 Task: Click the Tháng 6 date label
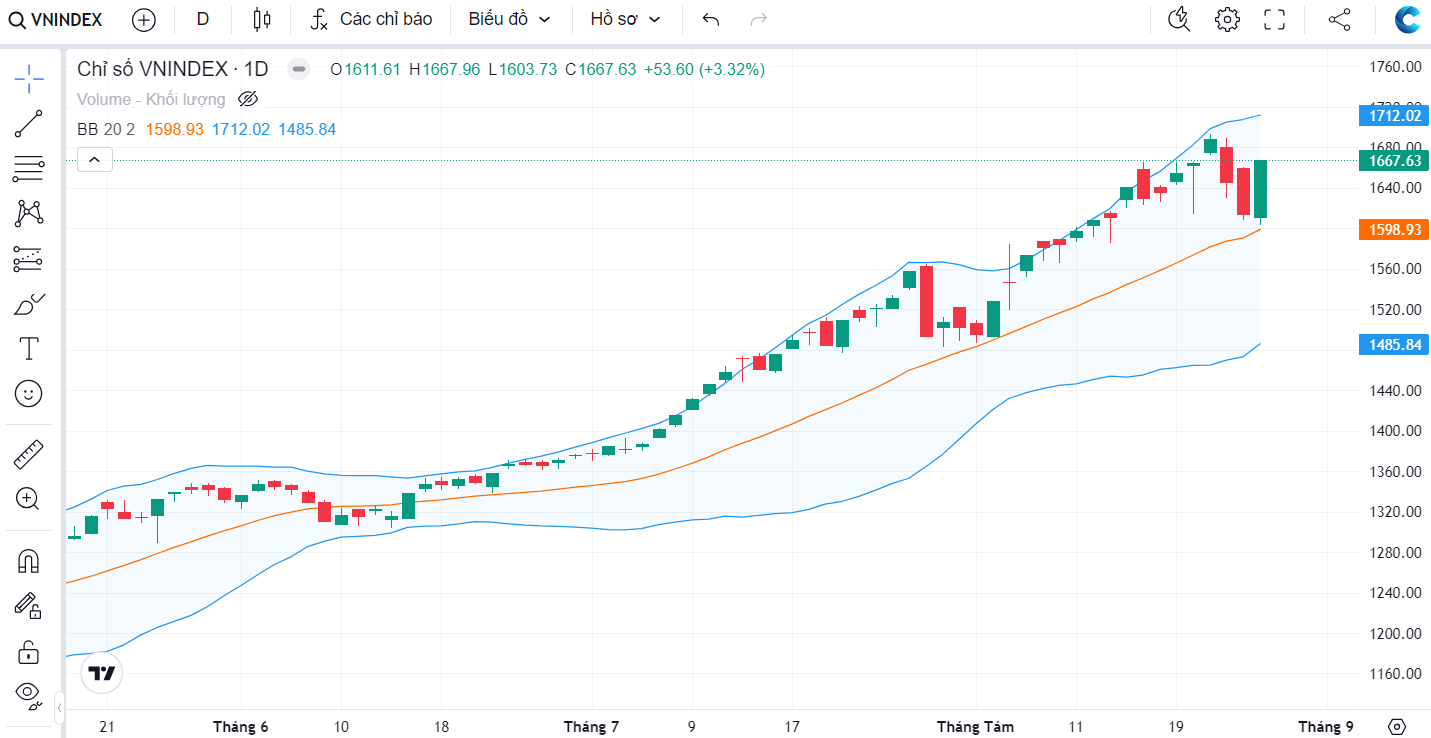click(240, 727)
